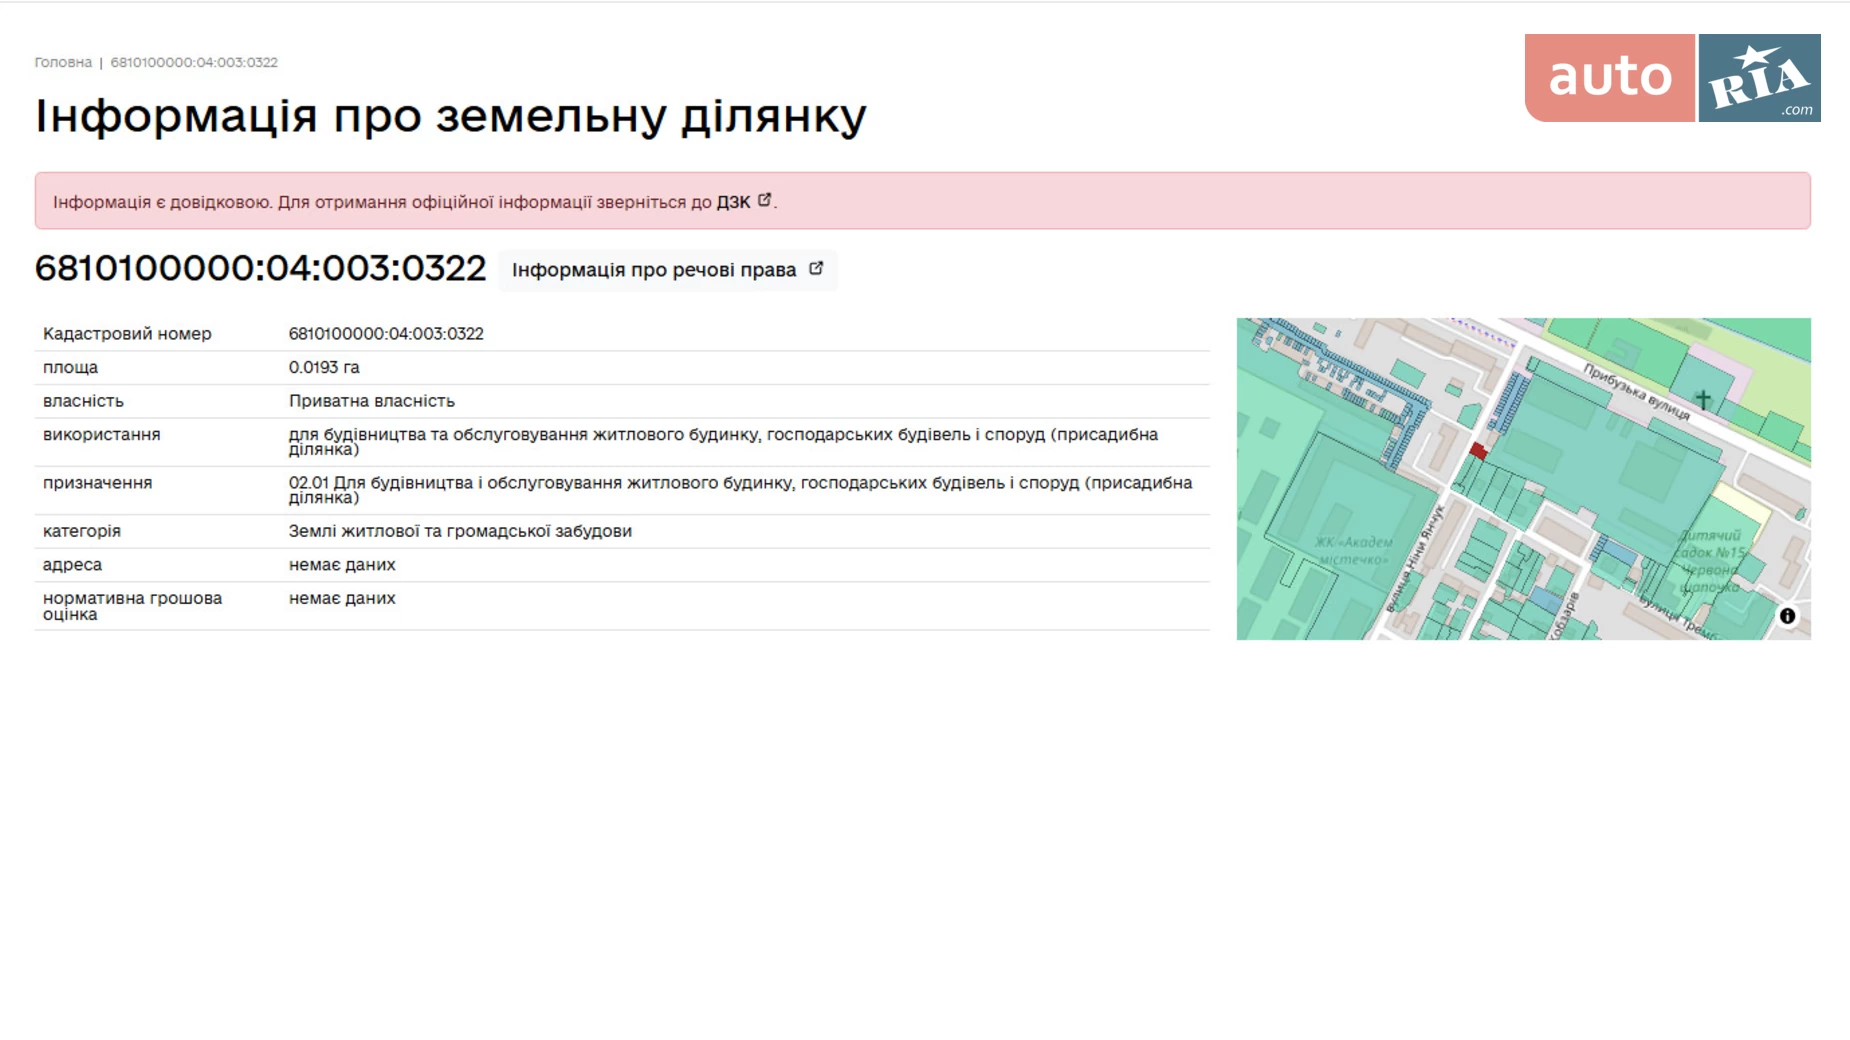Select the large cadastral number heading
Viewport: 1850px width, 1040px height.
[260, 268]
